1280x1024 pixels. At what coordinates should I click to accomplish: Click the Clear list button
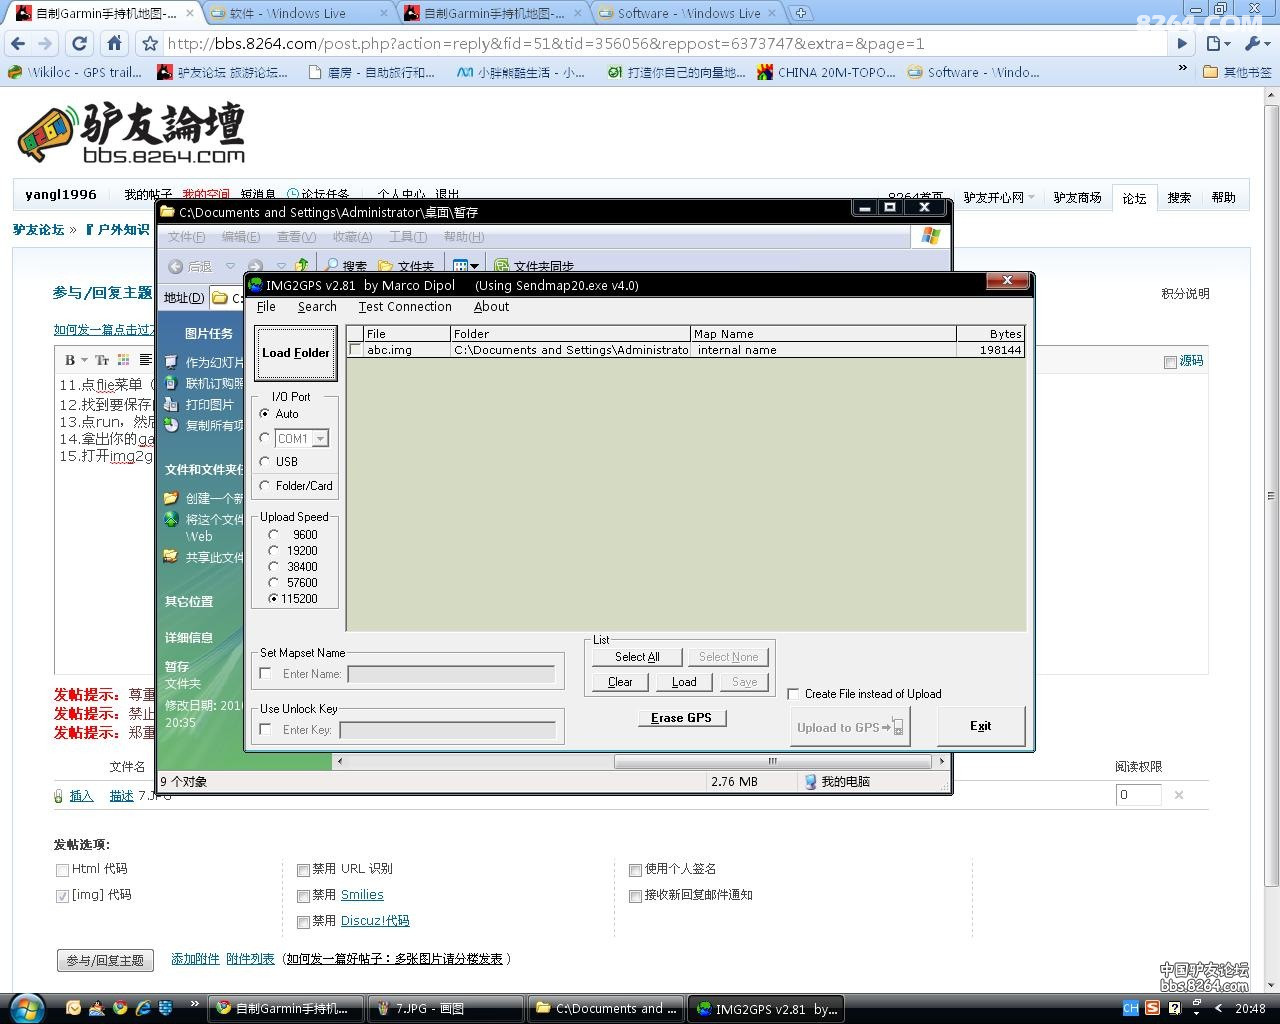[x=620, y=682]
